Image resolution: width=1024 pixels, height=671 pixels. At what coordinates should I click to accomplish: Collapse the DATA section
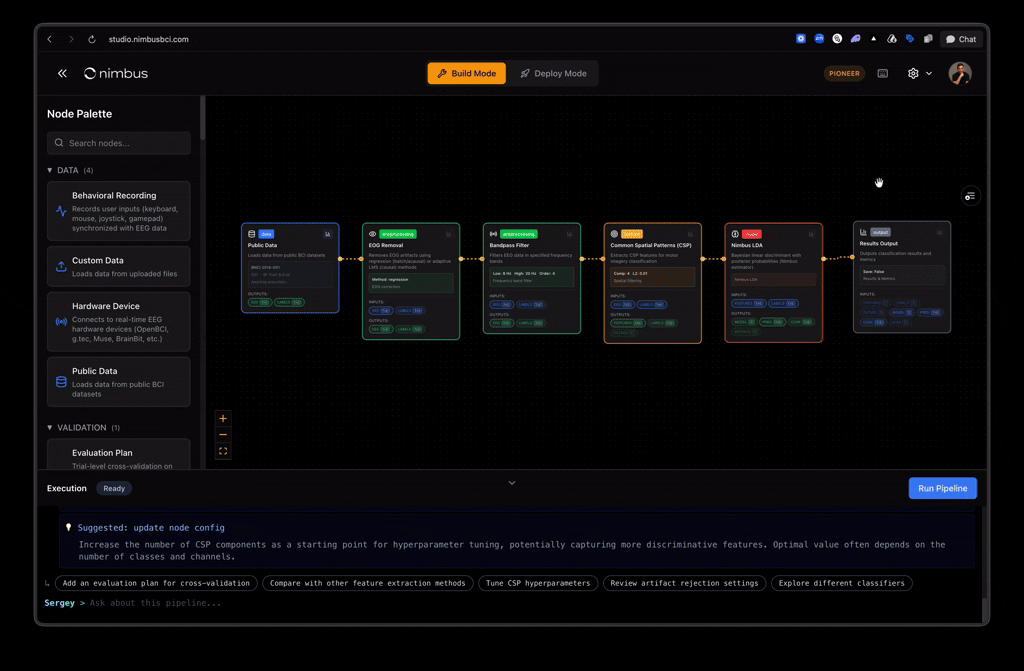[x=50, y=170]
